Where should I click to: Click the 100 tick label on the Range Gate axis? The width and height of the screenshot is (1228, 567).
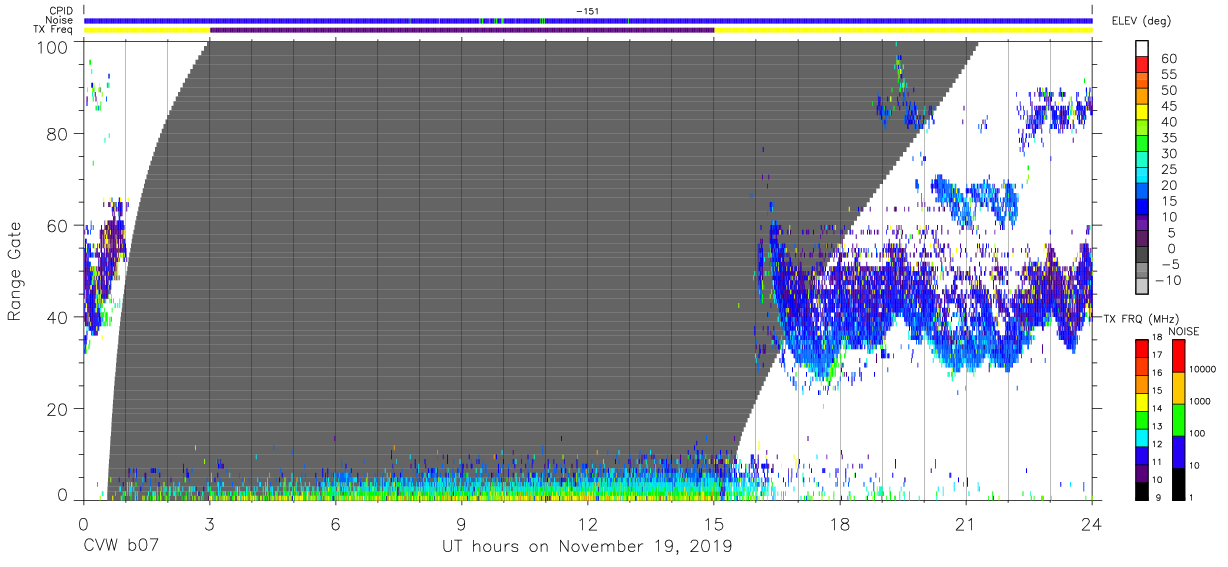[x=51, y=46]
